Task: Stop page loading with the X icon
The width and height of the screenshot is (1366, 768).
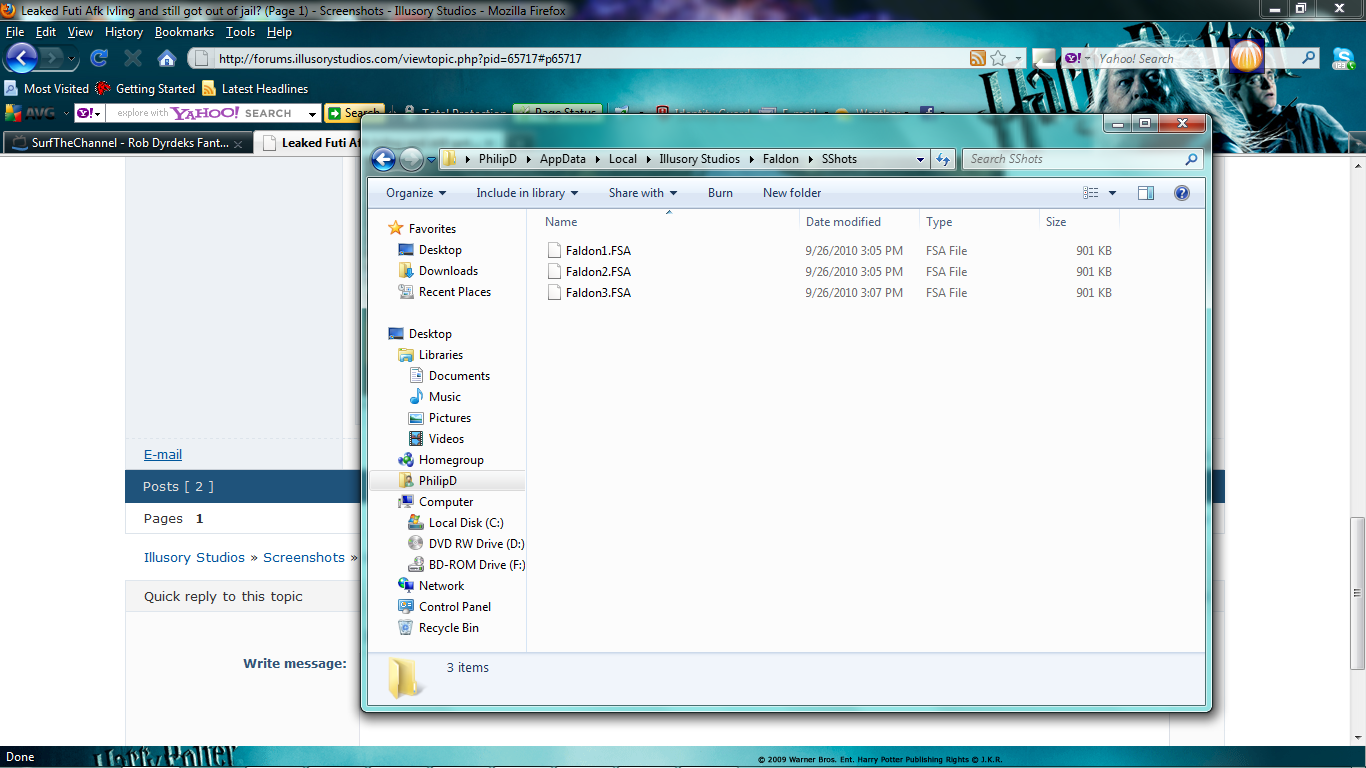Action: (x=133, y=58)
